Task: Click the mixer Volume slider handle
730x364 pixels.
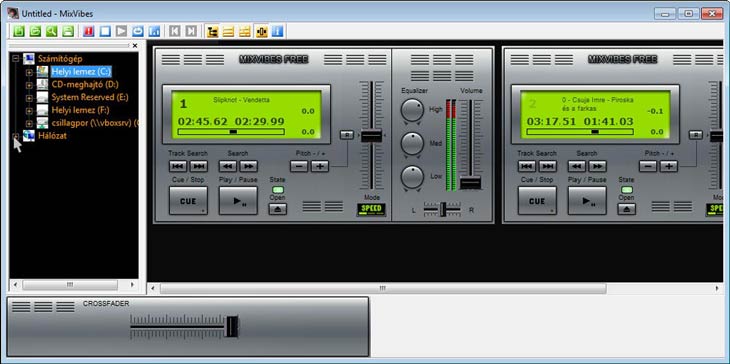Action: (470, 182)
